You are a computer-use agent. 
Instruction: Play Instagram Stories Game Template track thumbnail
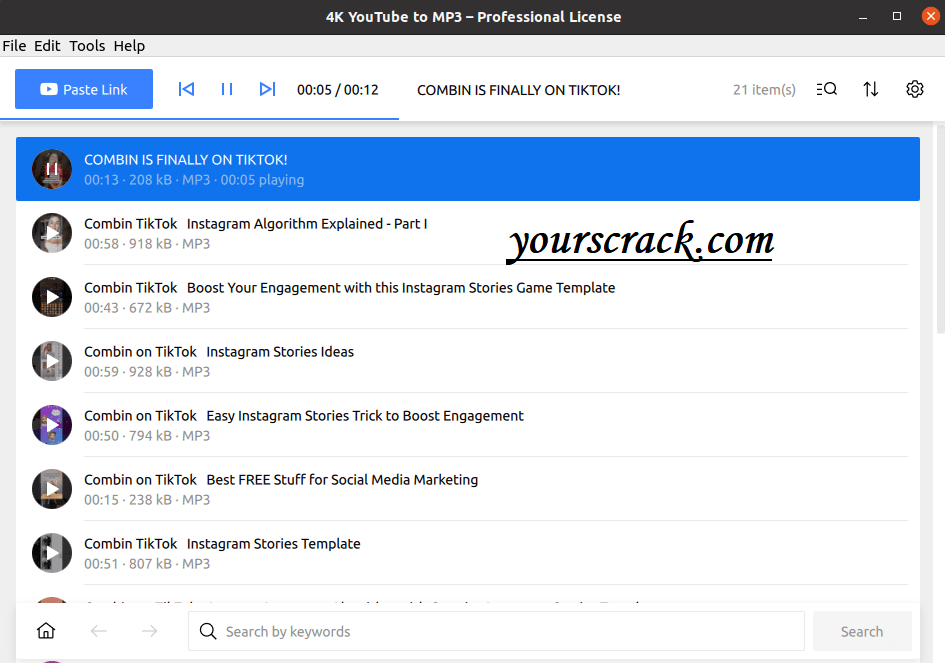[52, 297]
